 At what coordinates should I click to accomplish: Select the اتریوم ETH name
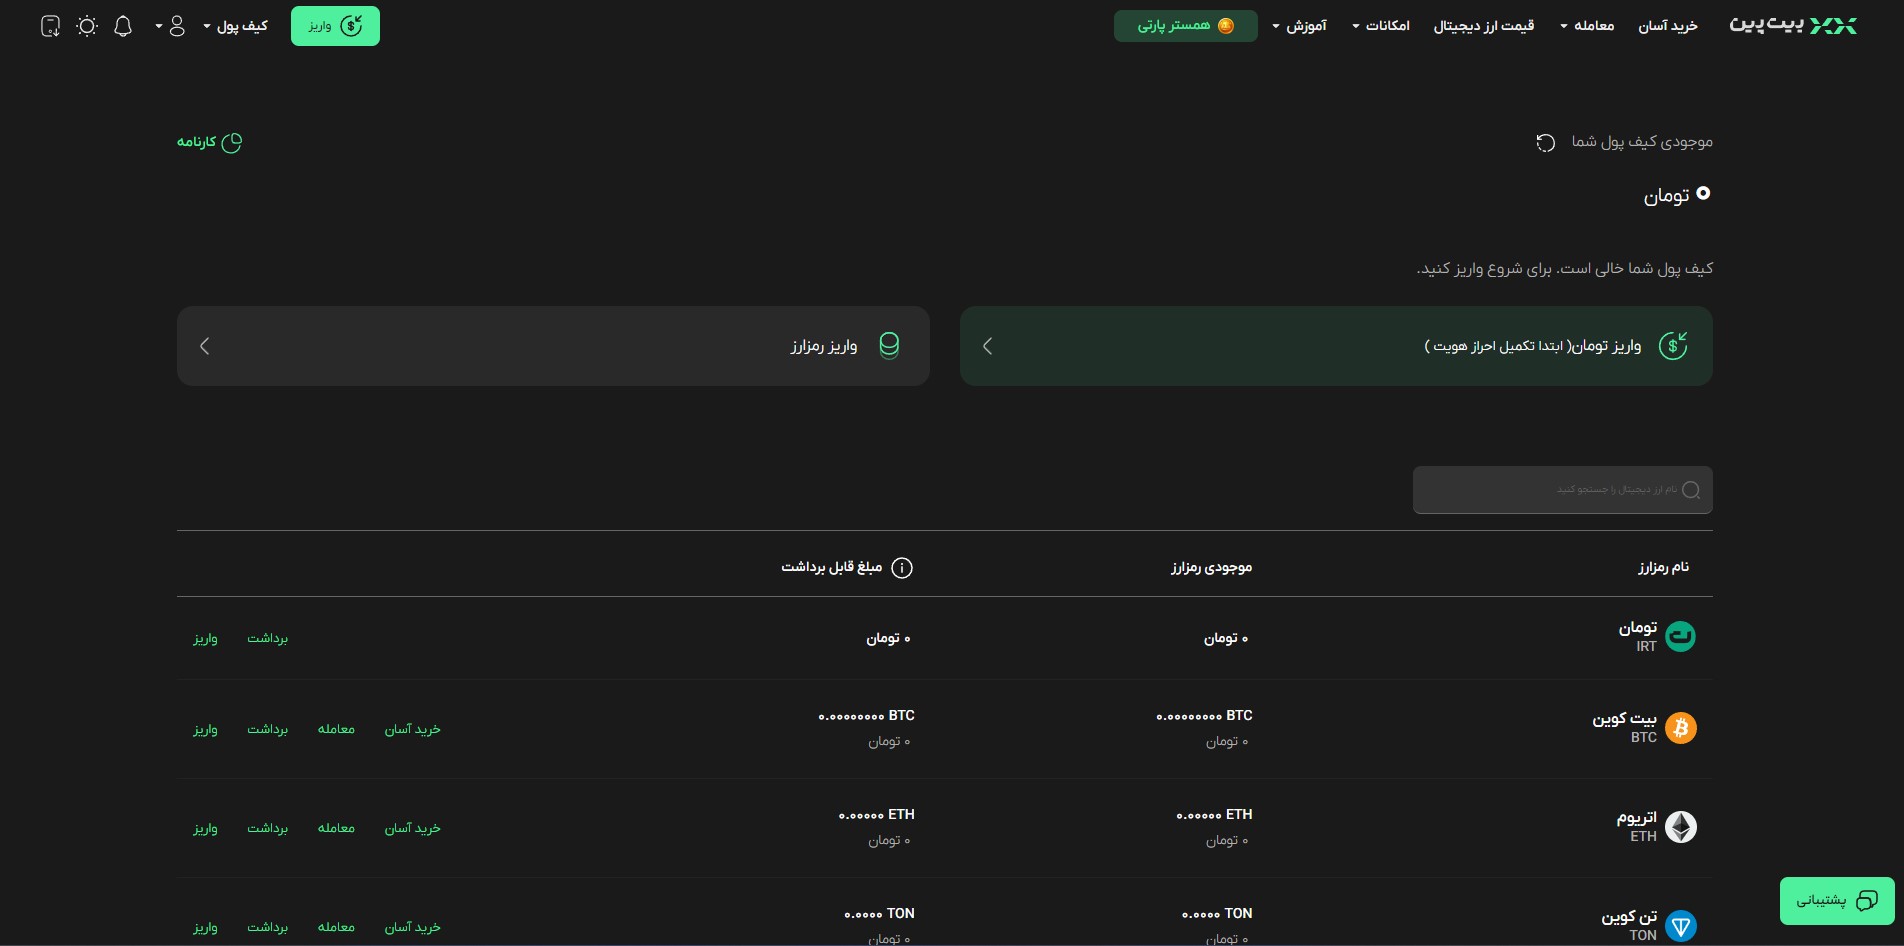(1636, 826)
